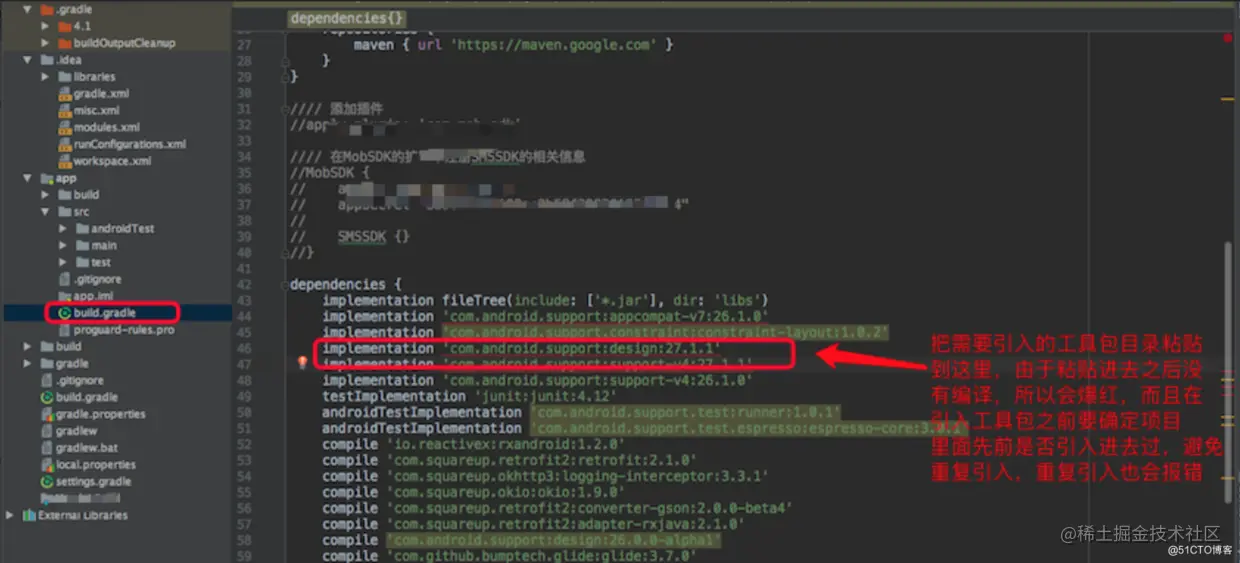
Task: Click the constraint-layout:1.0.2 dependency string
Action: point(666,332)
